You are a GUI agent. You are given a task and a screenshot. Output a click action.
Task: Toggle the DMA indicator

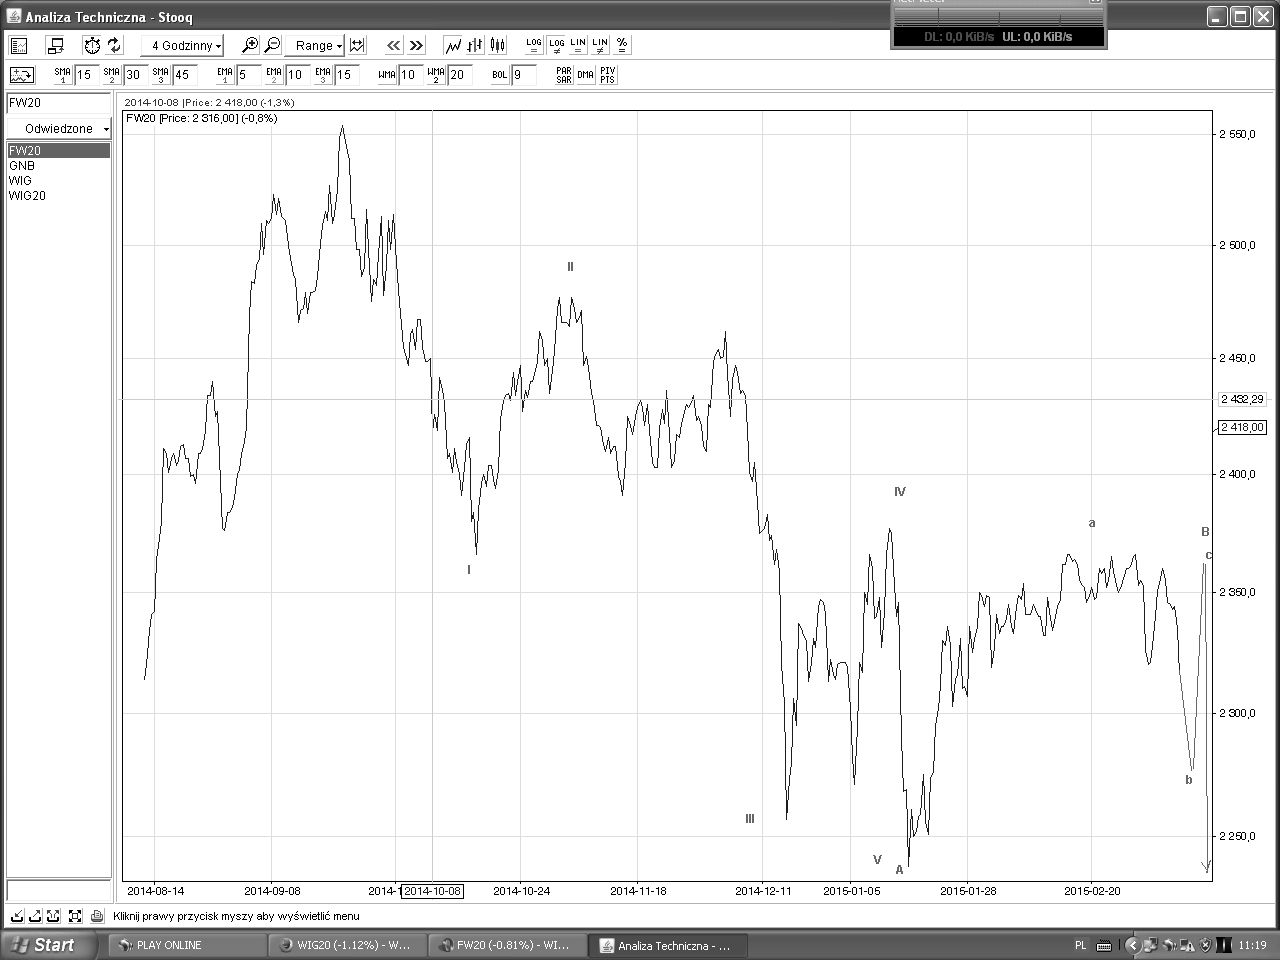586,75
